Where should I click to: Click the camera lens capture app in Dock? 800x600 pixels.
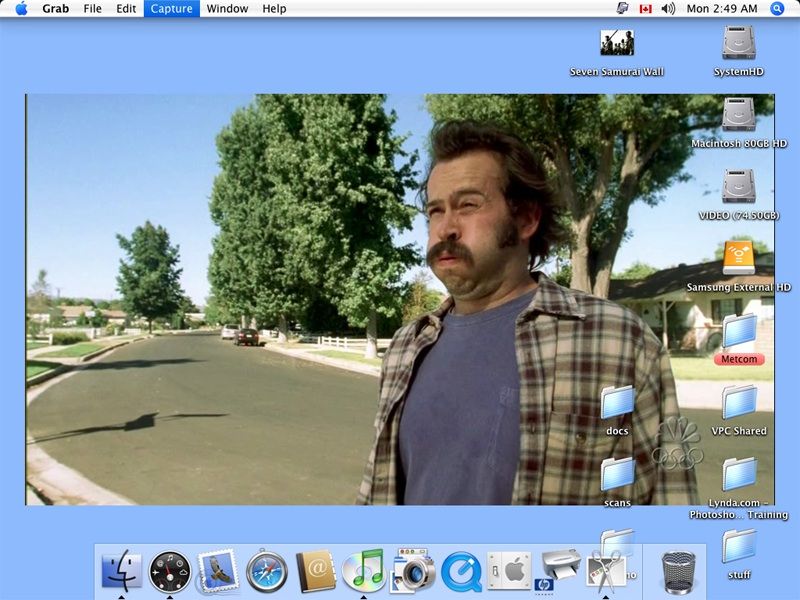[x=412, y=571]
